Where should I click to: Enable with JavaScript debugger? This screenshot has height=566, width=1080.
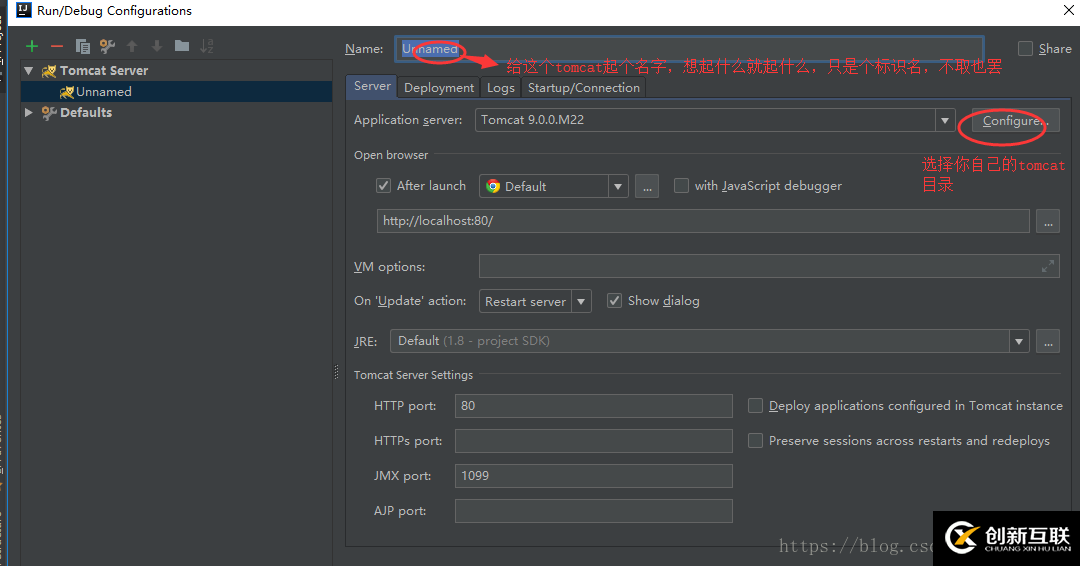[x=681, y=186]
